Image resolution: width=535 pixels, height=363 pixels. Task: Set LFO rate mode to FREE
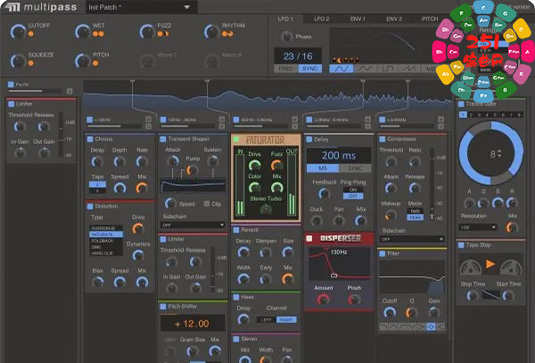(286, 69)
